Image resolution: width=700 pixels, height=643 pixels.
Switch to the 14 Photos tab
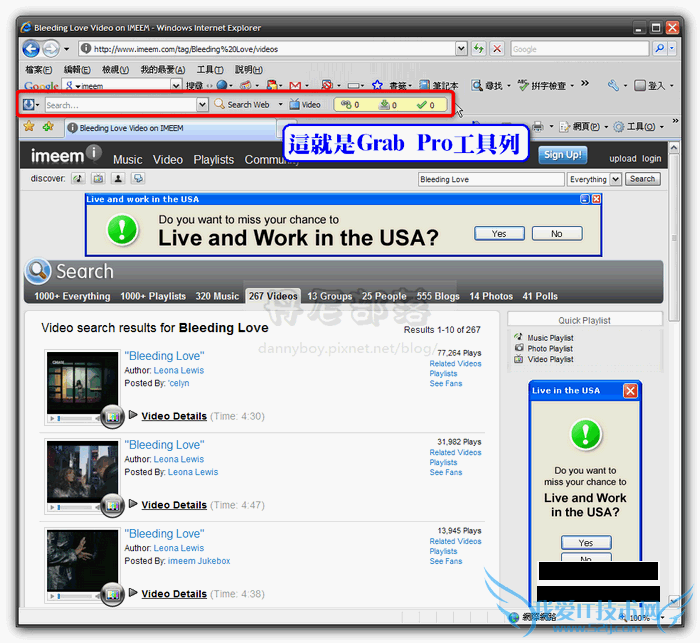(491, 296)
